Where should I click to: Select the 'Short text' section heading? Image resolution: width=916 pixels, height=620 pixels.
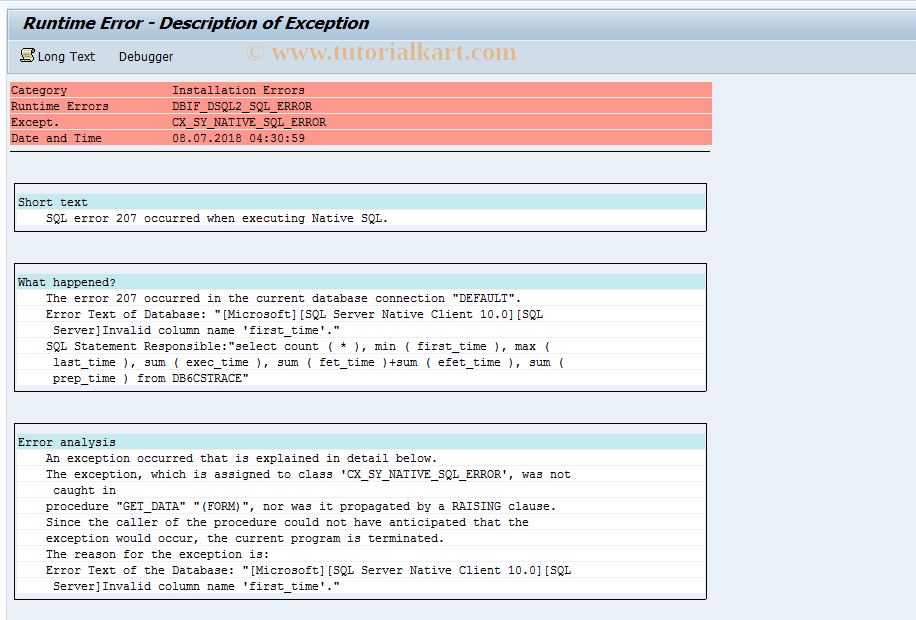(x=53, y=202)
